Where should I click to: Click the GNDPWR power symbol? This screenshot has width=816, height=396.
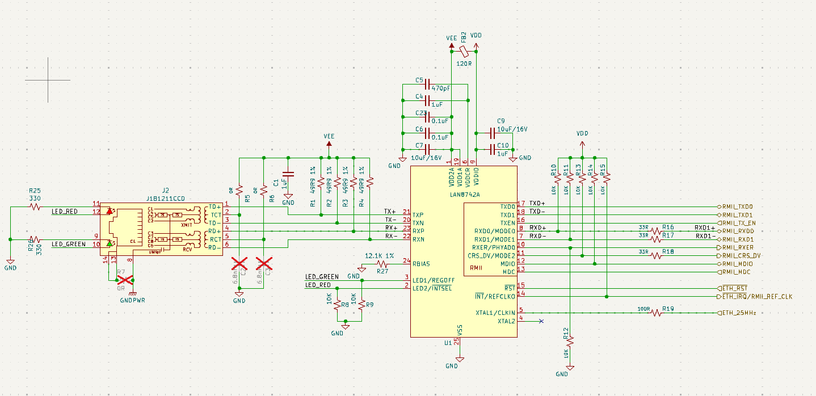[x=133, y=294]
